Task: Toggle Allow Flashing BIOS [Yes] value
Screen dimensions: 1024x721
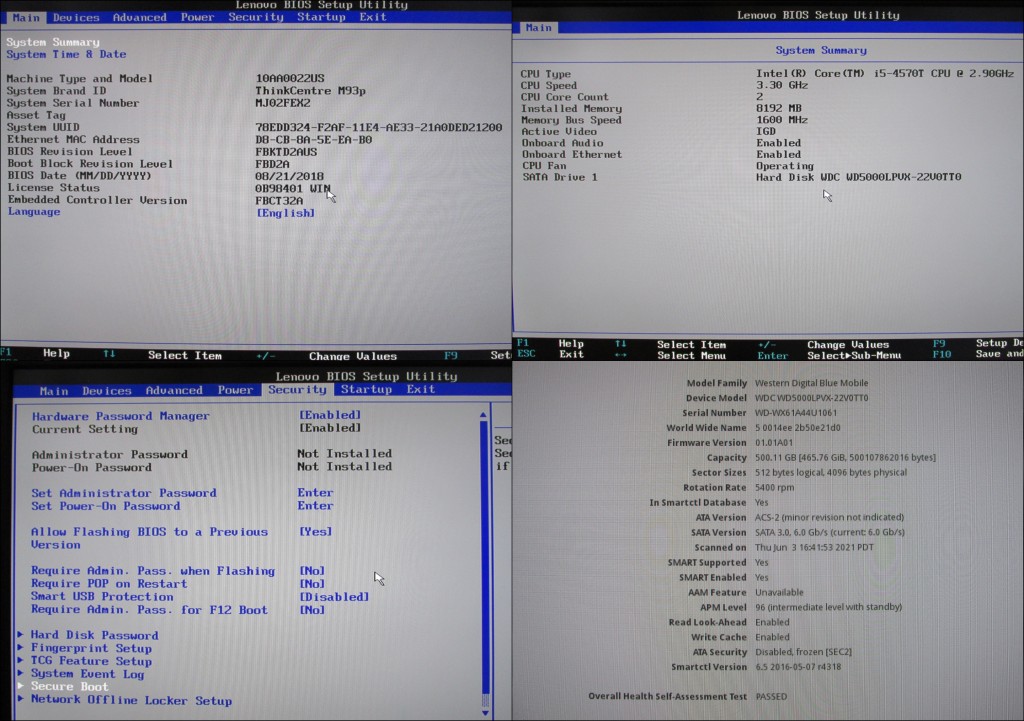Action: tap(315, 532)
